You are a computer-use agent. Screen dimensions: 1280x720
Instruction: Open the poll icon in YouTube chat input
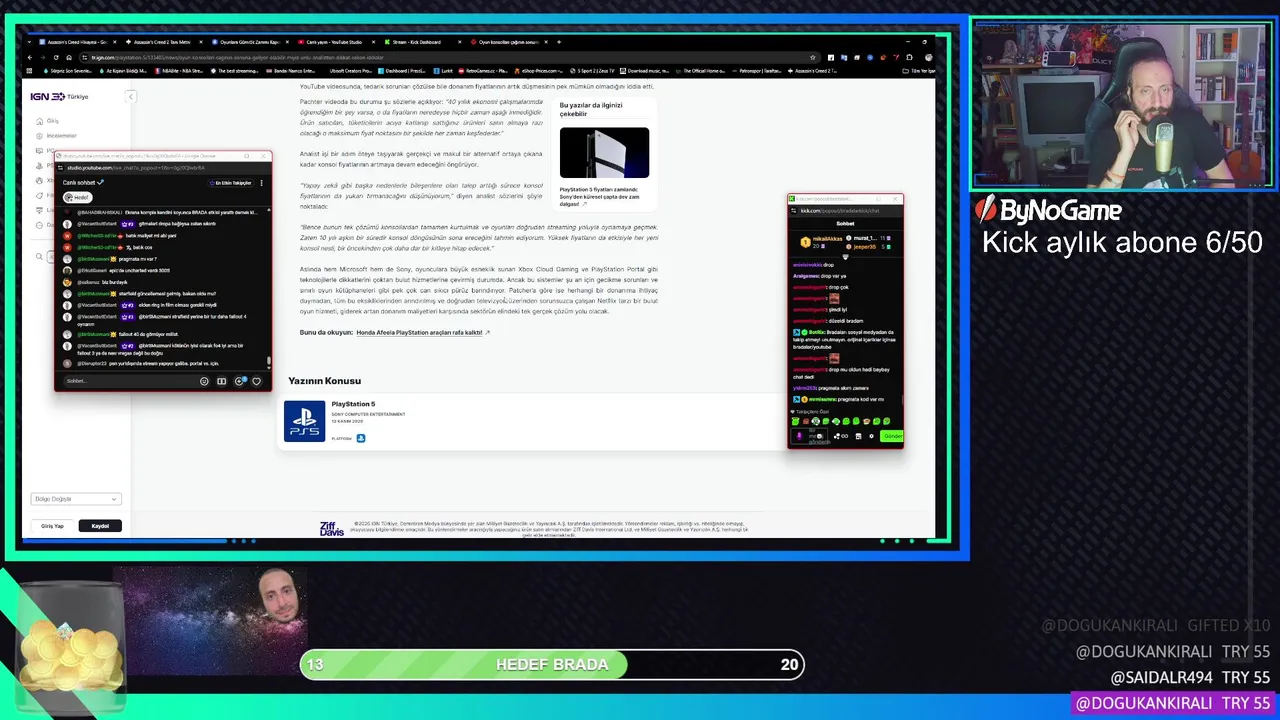coord(221,381)
